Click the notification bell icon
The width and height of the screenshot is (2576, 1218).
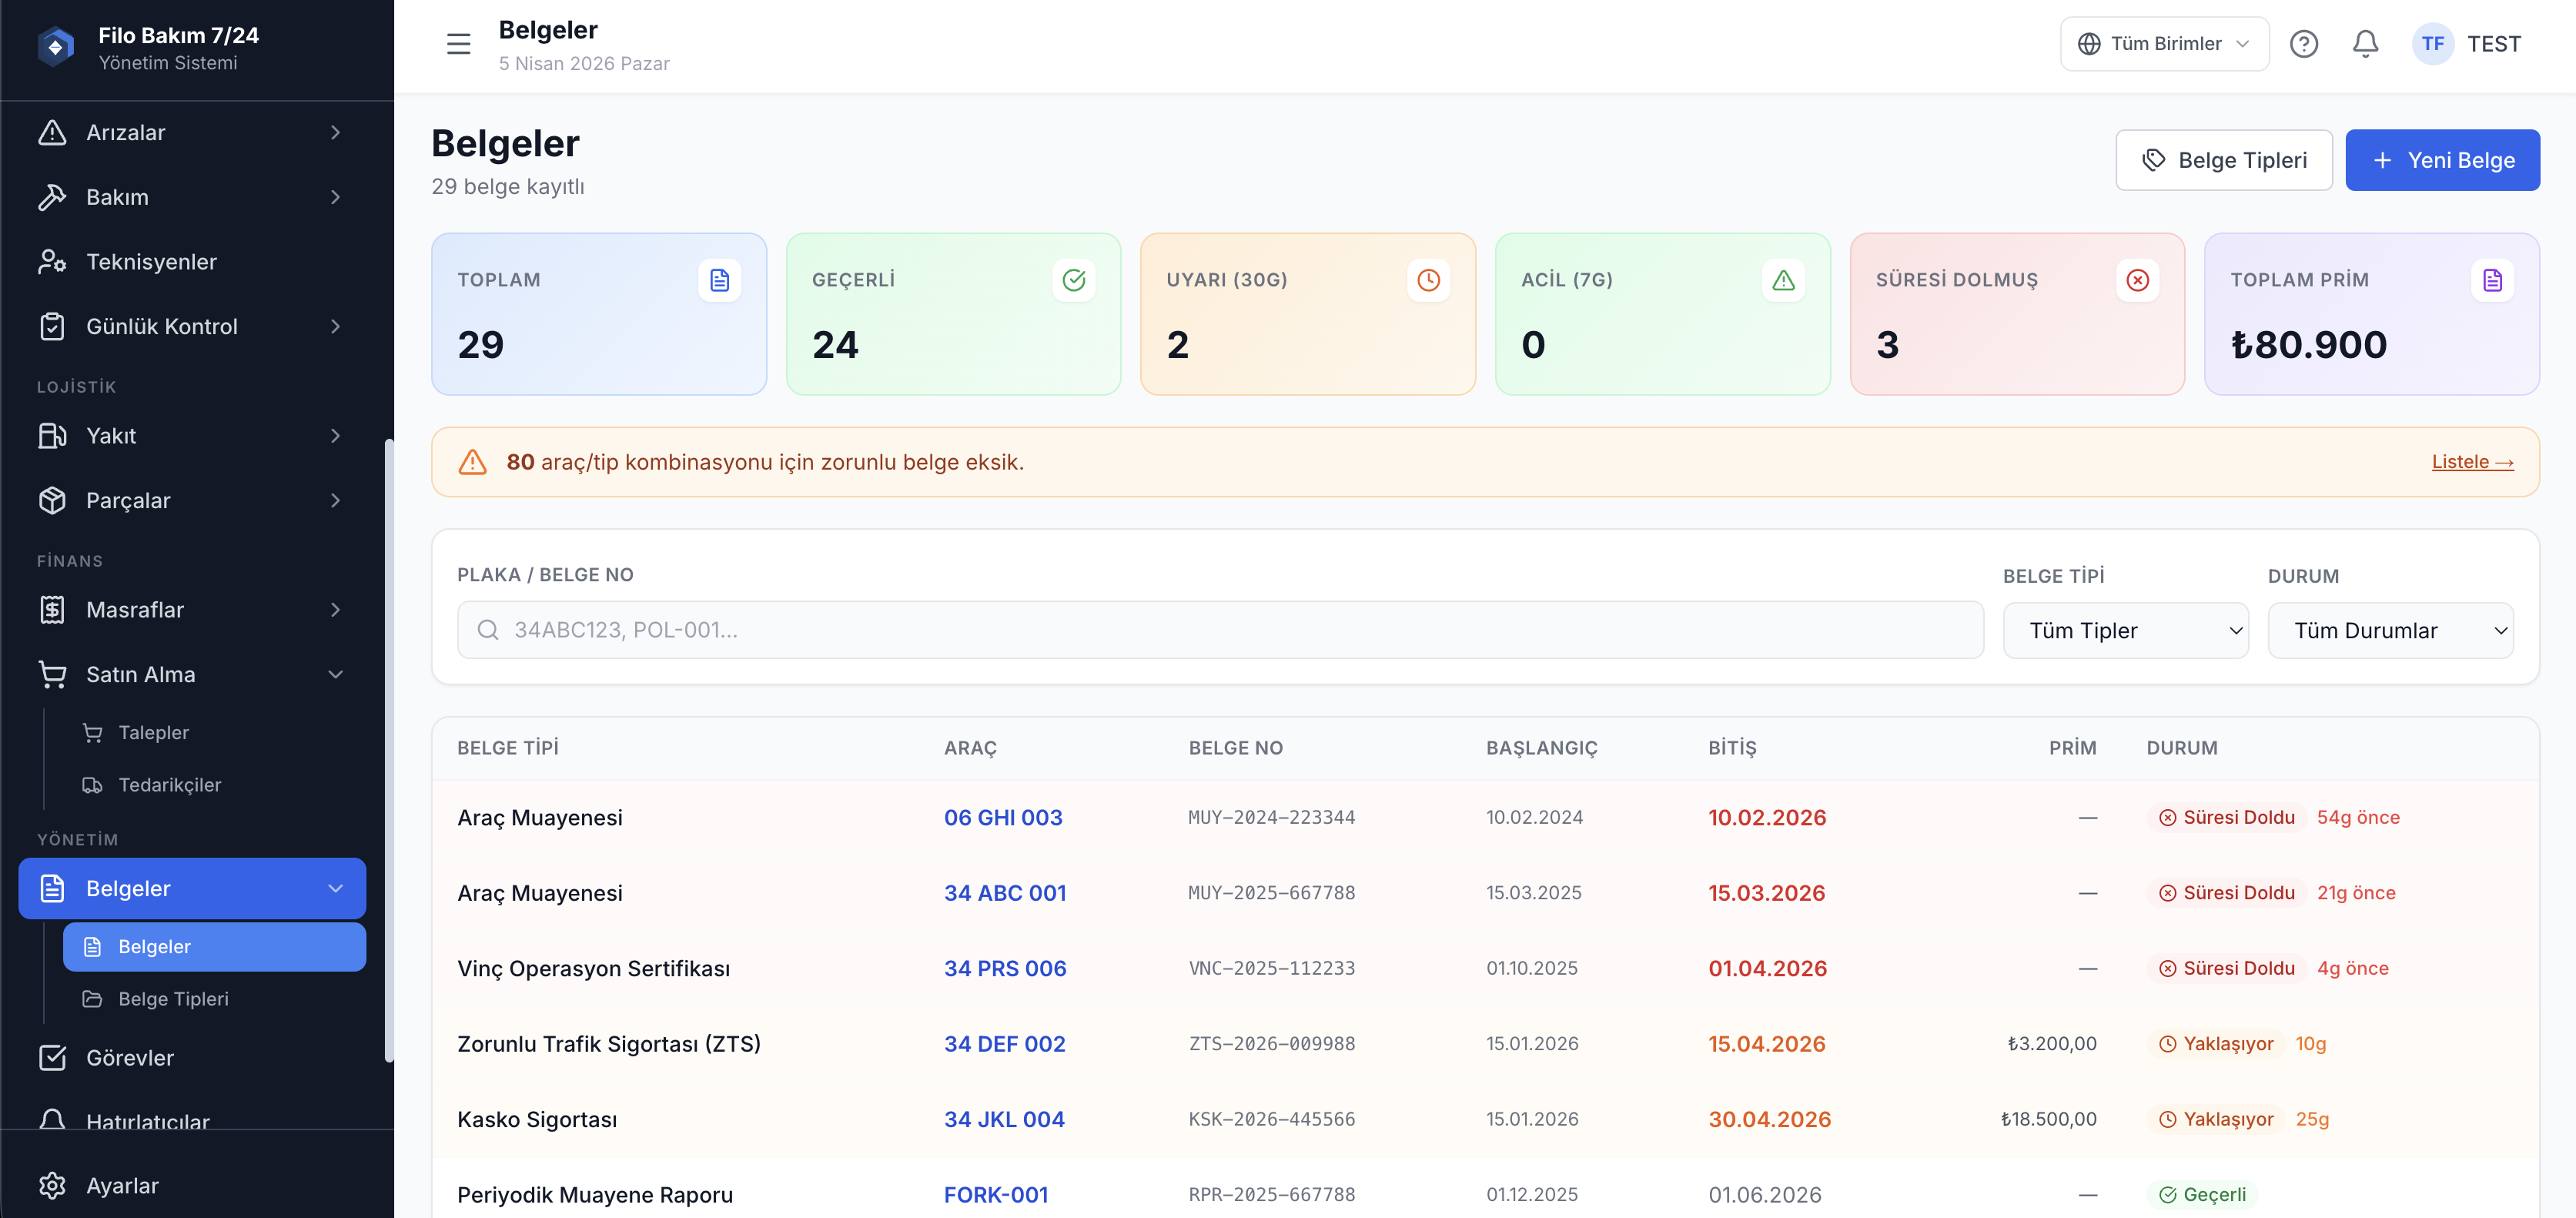point(2365,44)
